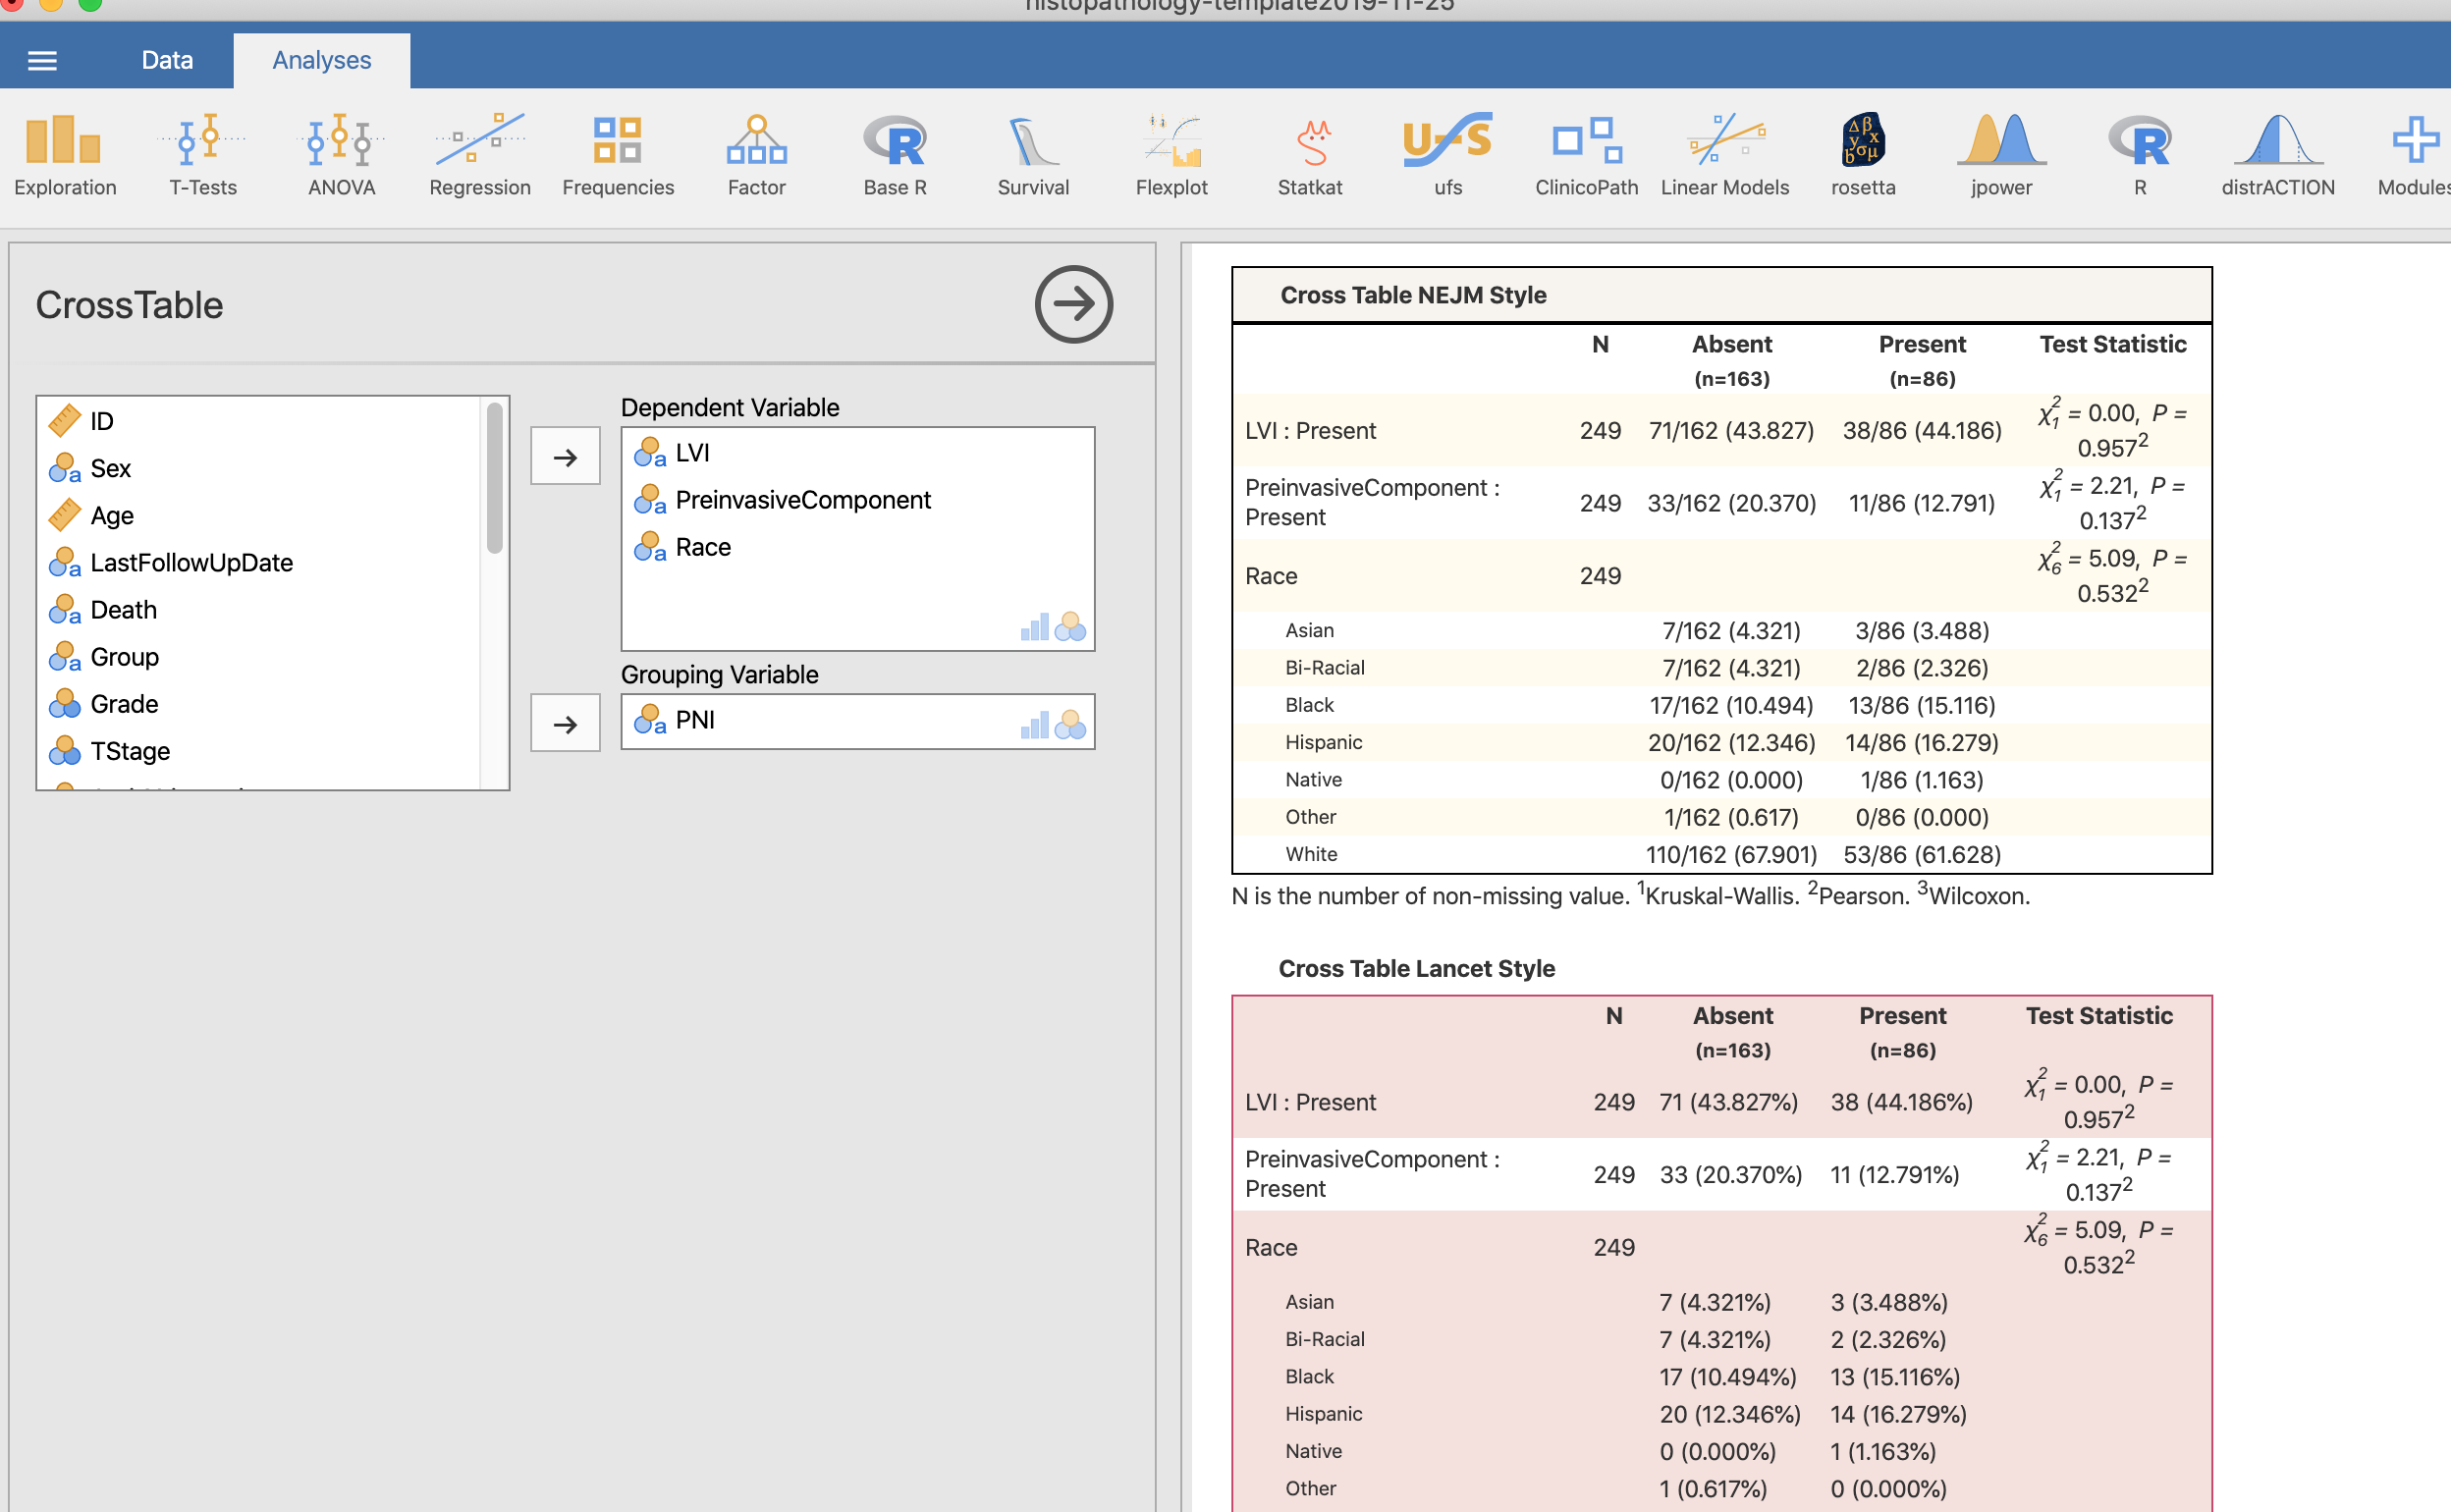Viewport: 2451px width, 1512px height.
Task: Select the Analyses tab
Action: [x=321, y=60]
